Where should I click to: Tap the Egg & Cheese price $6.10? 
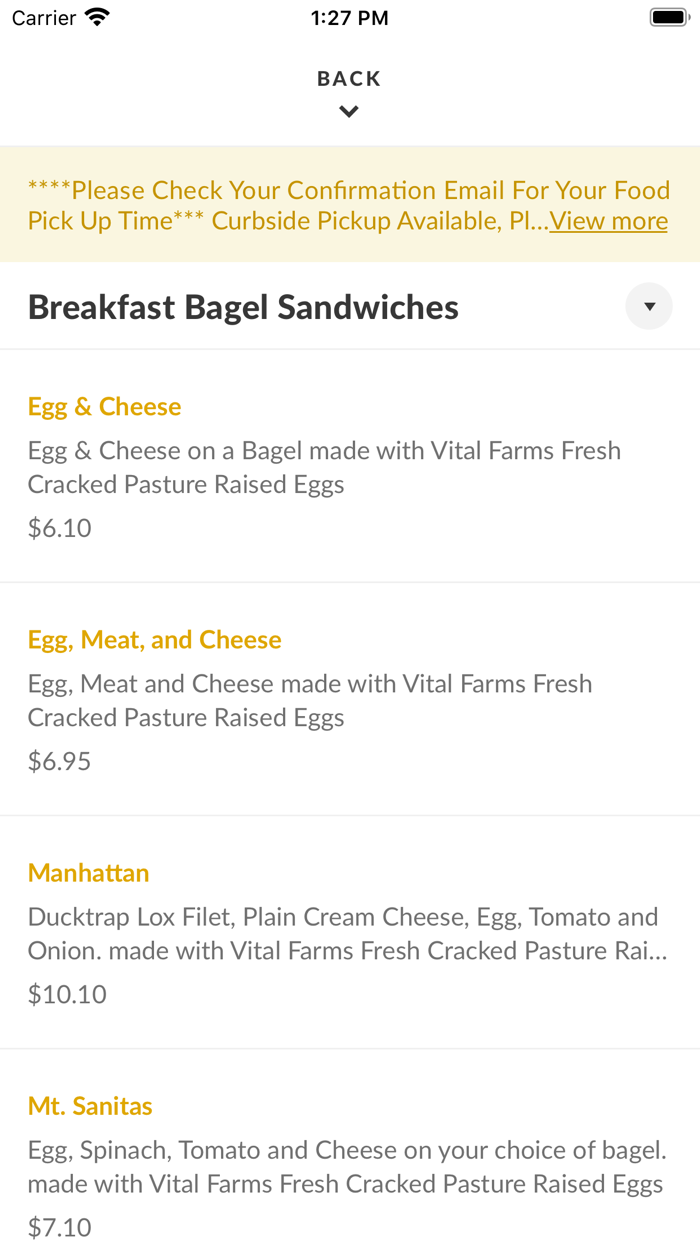(59, 527)
